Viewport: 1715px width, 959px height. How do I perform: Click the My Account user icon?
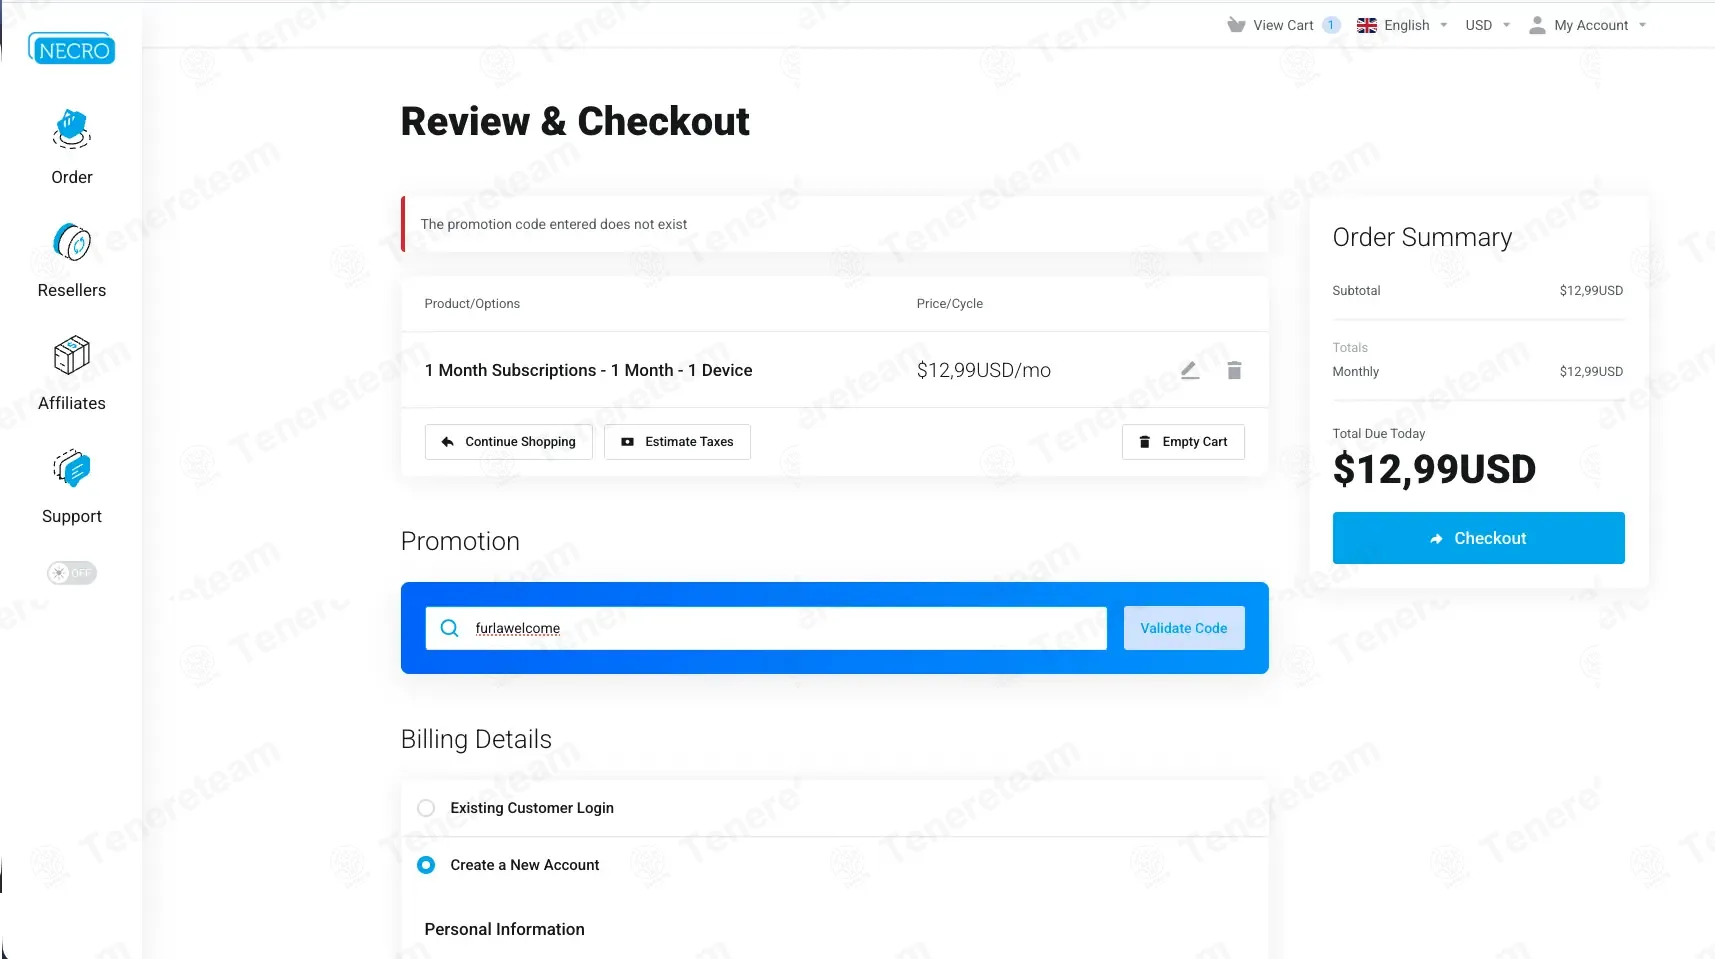1537,25
